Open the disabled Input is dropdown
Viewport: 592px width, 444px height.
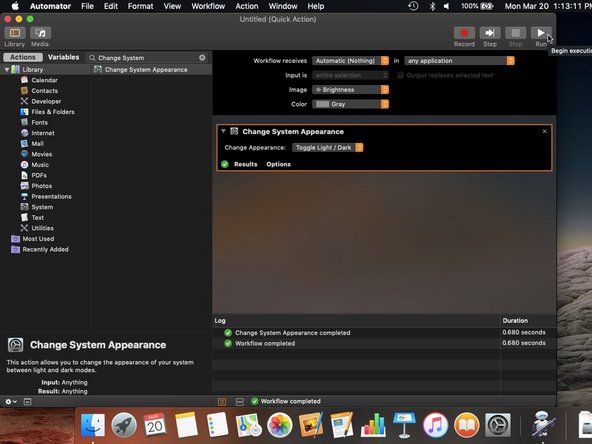[x=350, y=75]
